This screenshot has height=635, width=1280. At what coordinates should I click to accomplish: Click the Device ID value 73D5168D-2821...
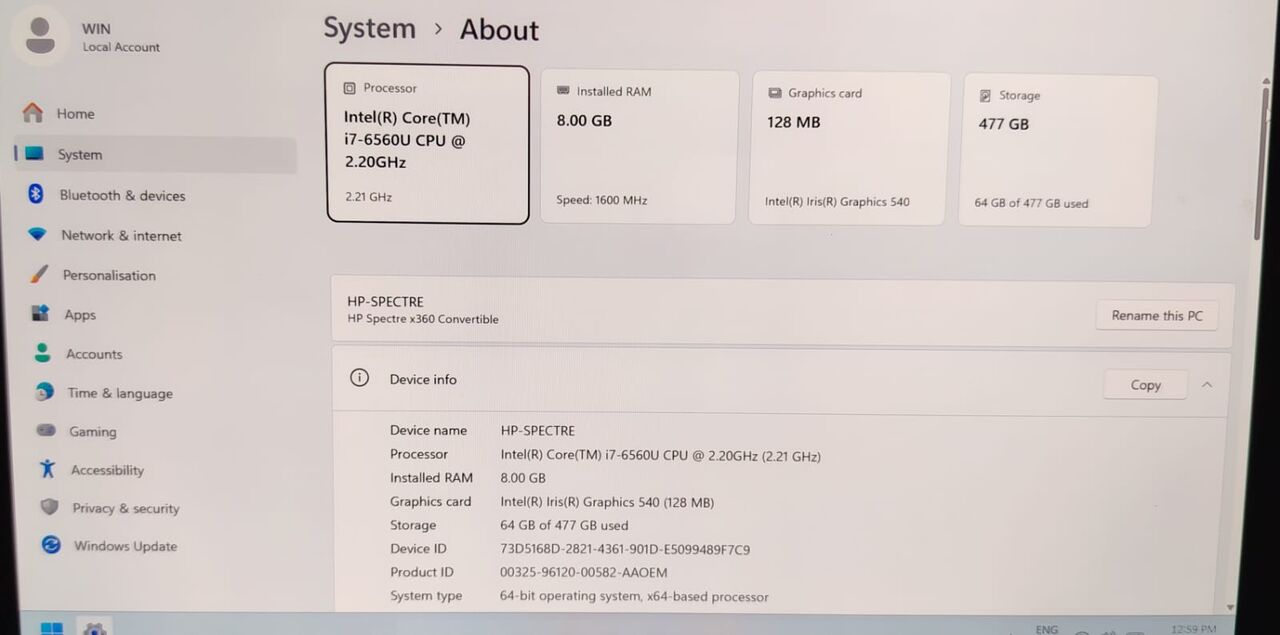(625, 549)
